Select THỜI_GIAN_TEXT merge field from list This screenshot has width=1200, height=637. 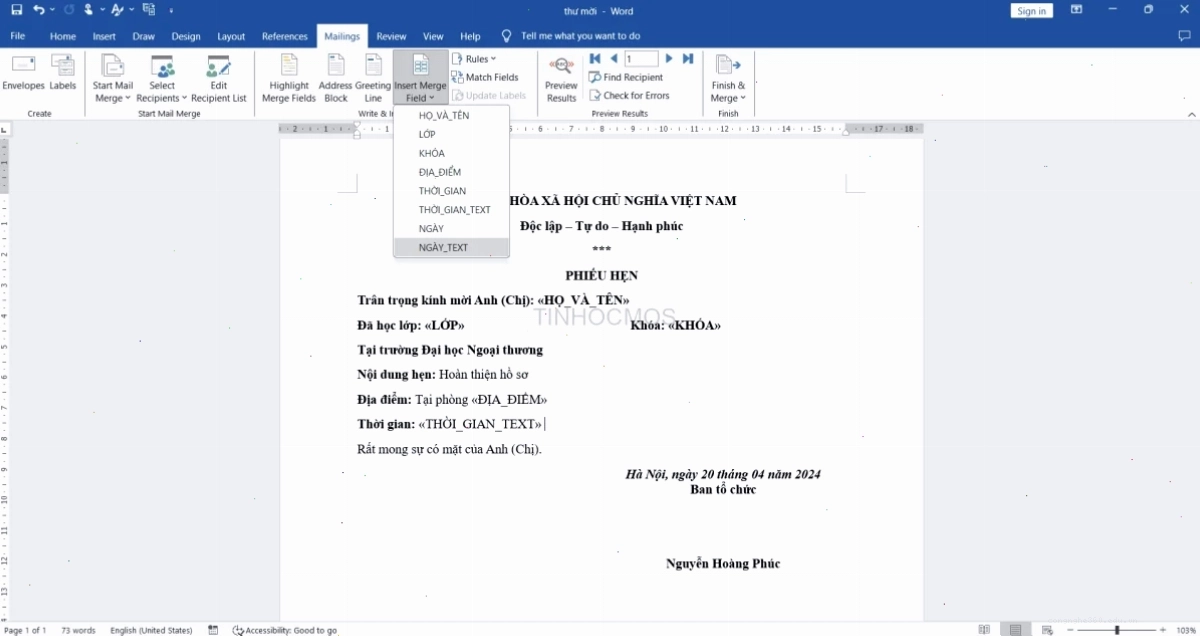point(452,210)
